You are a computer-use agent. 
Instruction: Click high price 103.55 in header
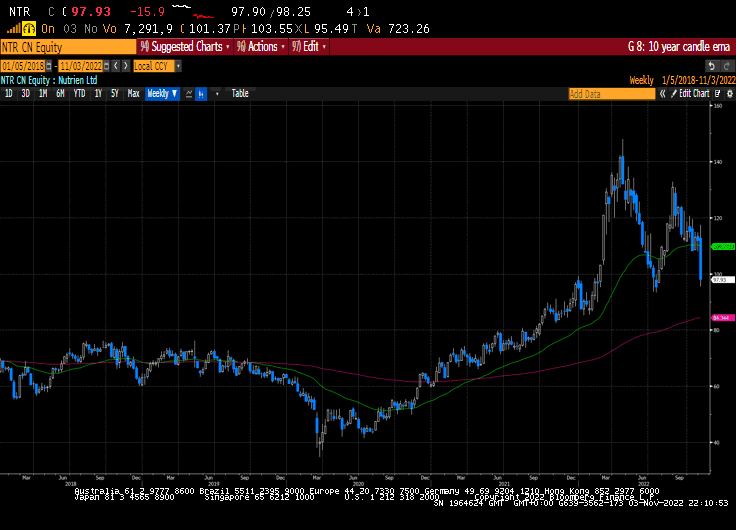pyautogui.click(x=272, y=29)
